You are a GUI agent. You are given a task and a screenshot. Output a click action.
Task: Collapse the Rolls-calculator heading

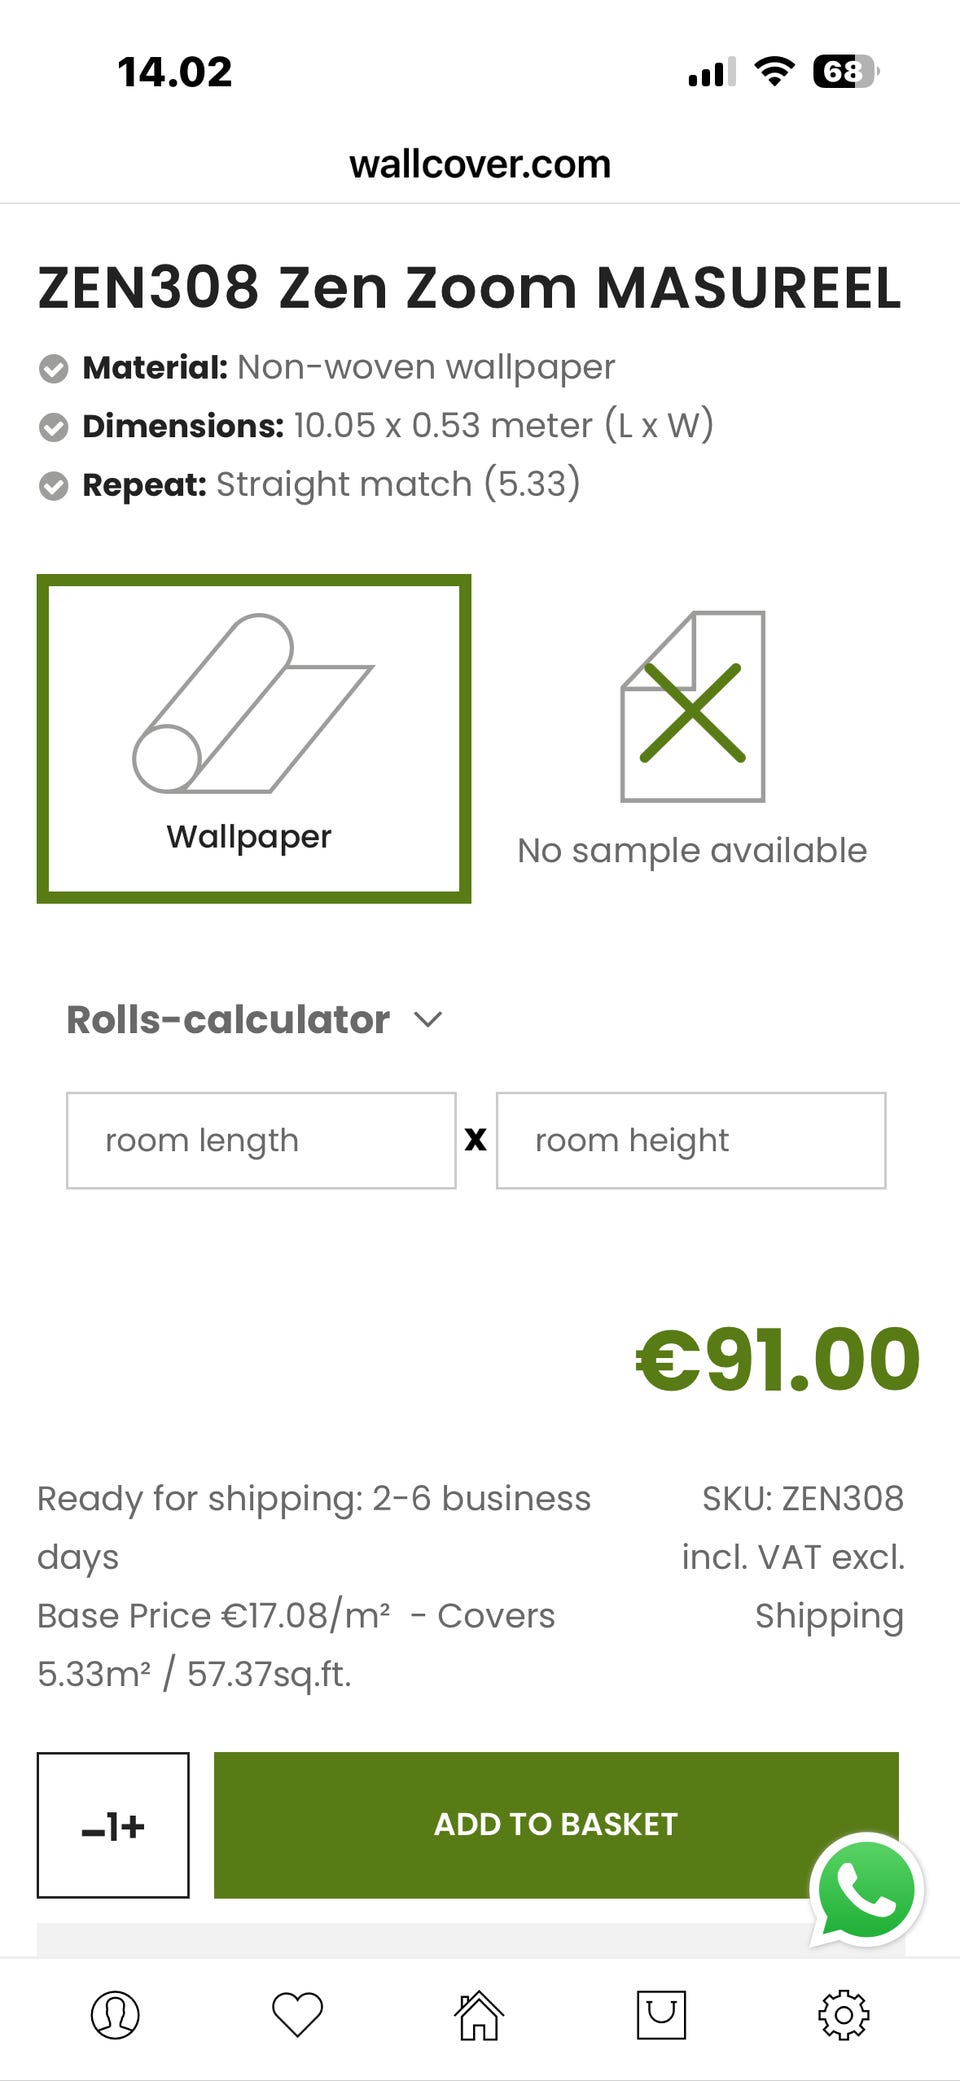tap(228, 1020)
